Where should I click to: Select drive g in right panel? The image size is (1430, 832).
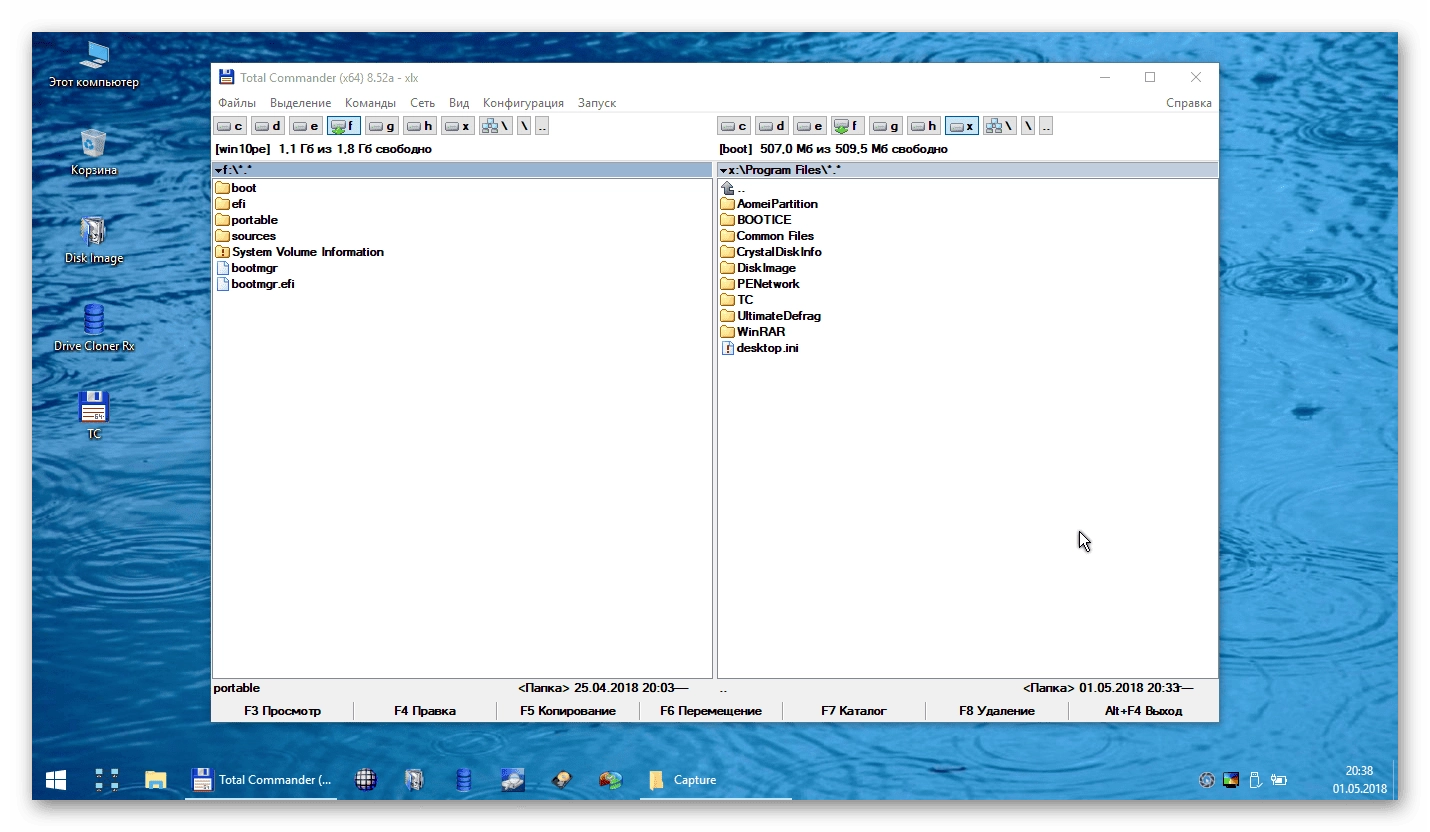886,126
